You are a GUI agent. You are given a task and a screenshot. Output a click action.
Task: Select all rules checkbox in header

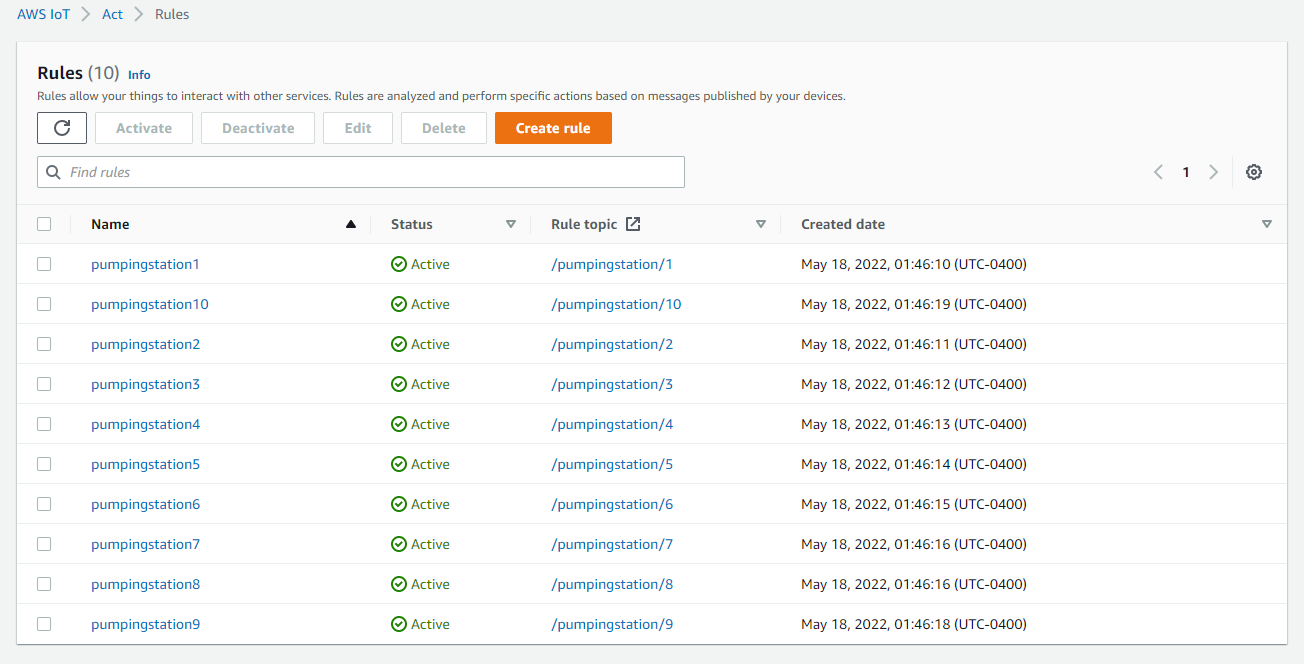44,224
